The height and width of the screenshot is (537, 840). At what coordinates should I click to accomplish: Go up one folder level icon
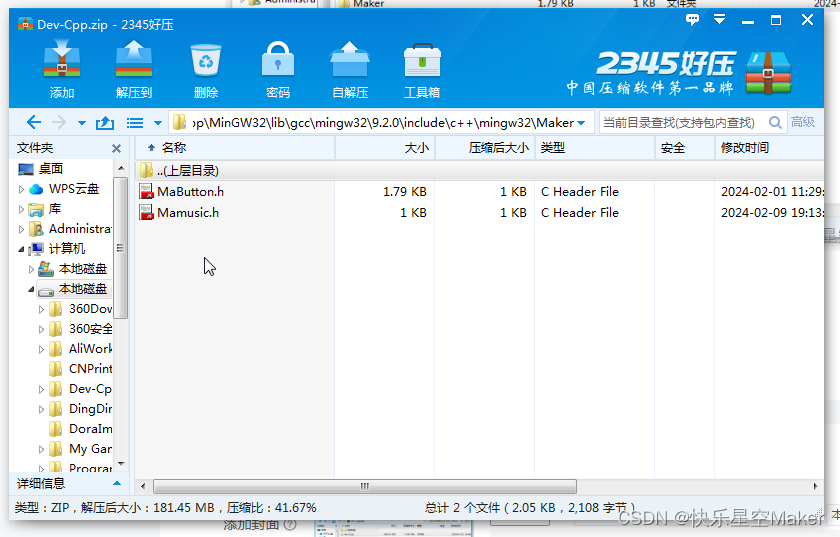point(105,123)
